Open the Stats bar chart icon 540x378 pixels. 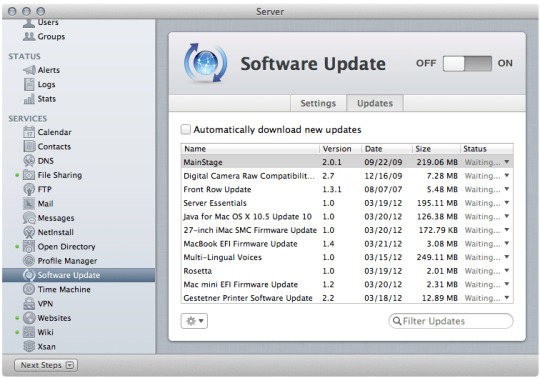tap(29, 99)
